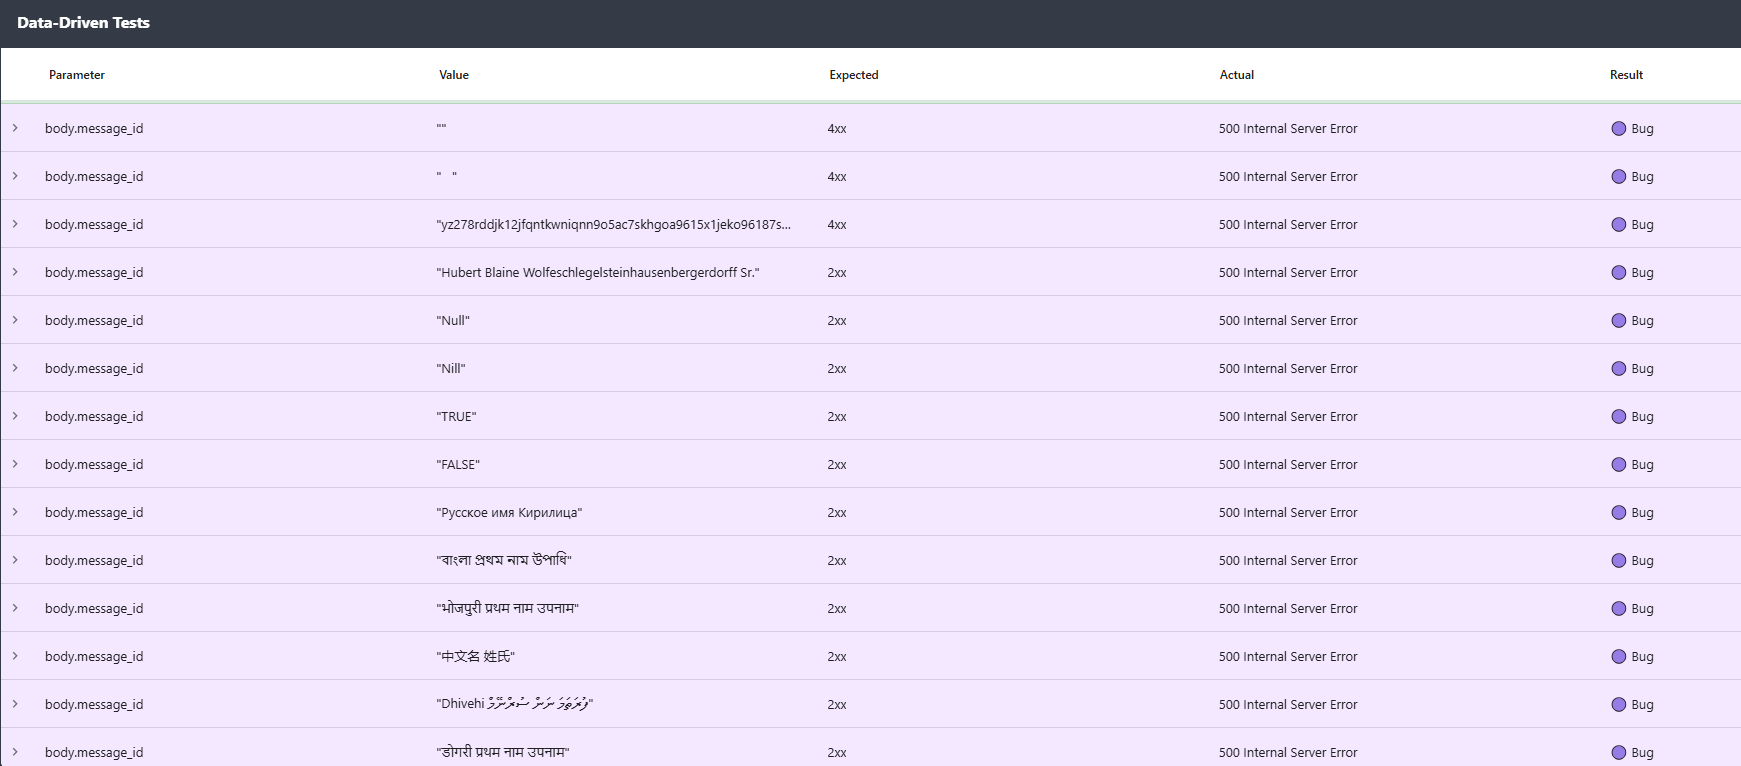Screen dimensions: 1741x766
Task: Expand the Hubert Blaine Wolfeschlegelsteinhausenbergerdorff row
Action: pos(15,272)
